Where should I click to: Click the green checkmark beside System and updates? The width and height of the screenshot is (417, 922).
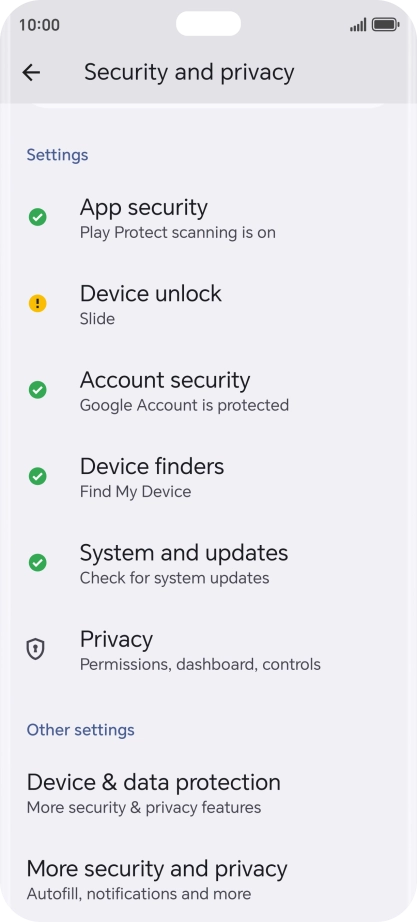pyautogui.click(x=38, y=563)
